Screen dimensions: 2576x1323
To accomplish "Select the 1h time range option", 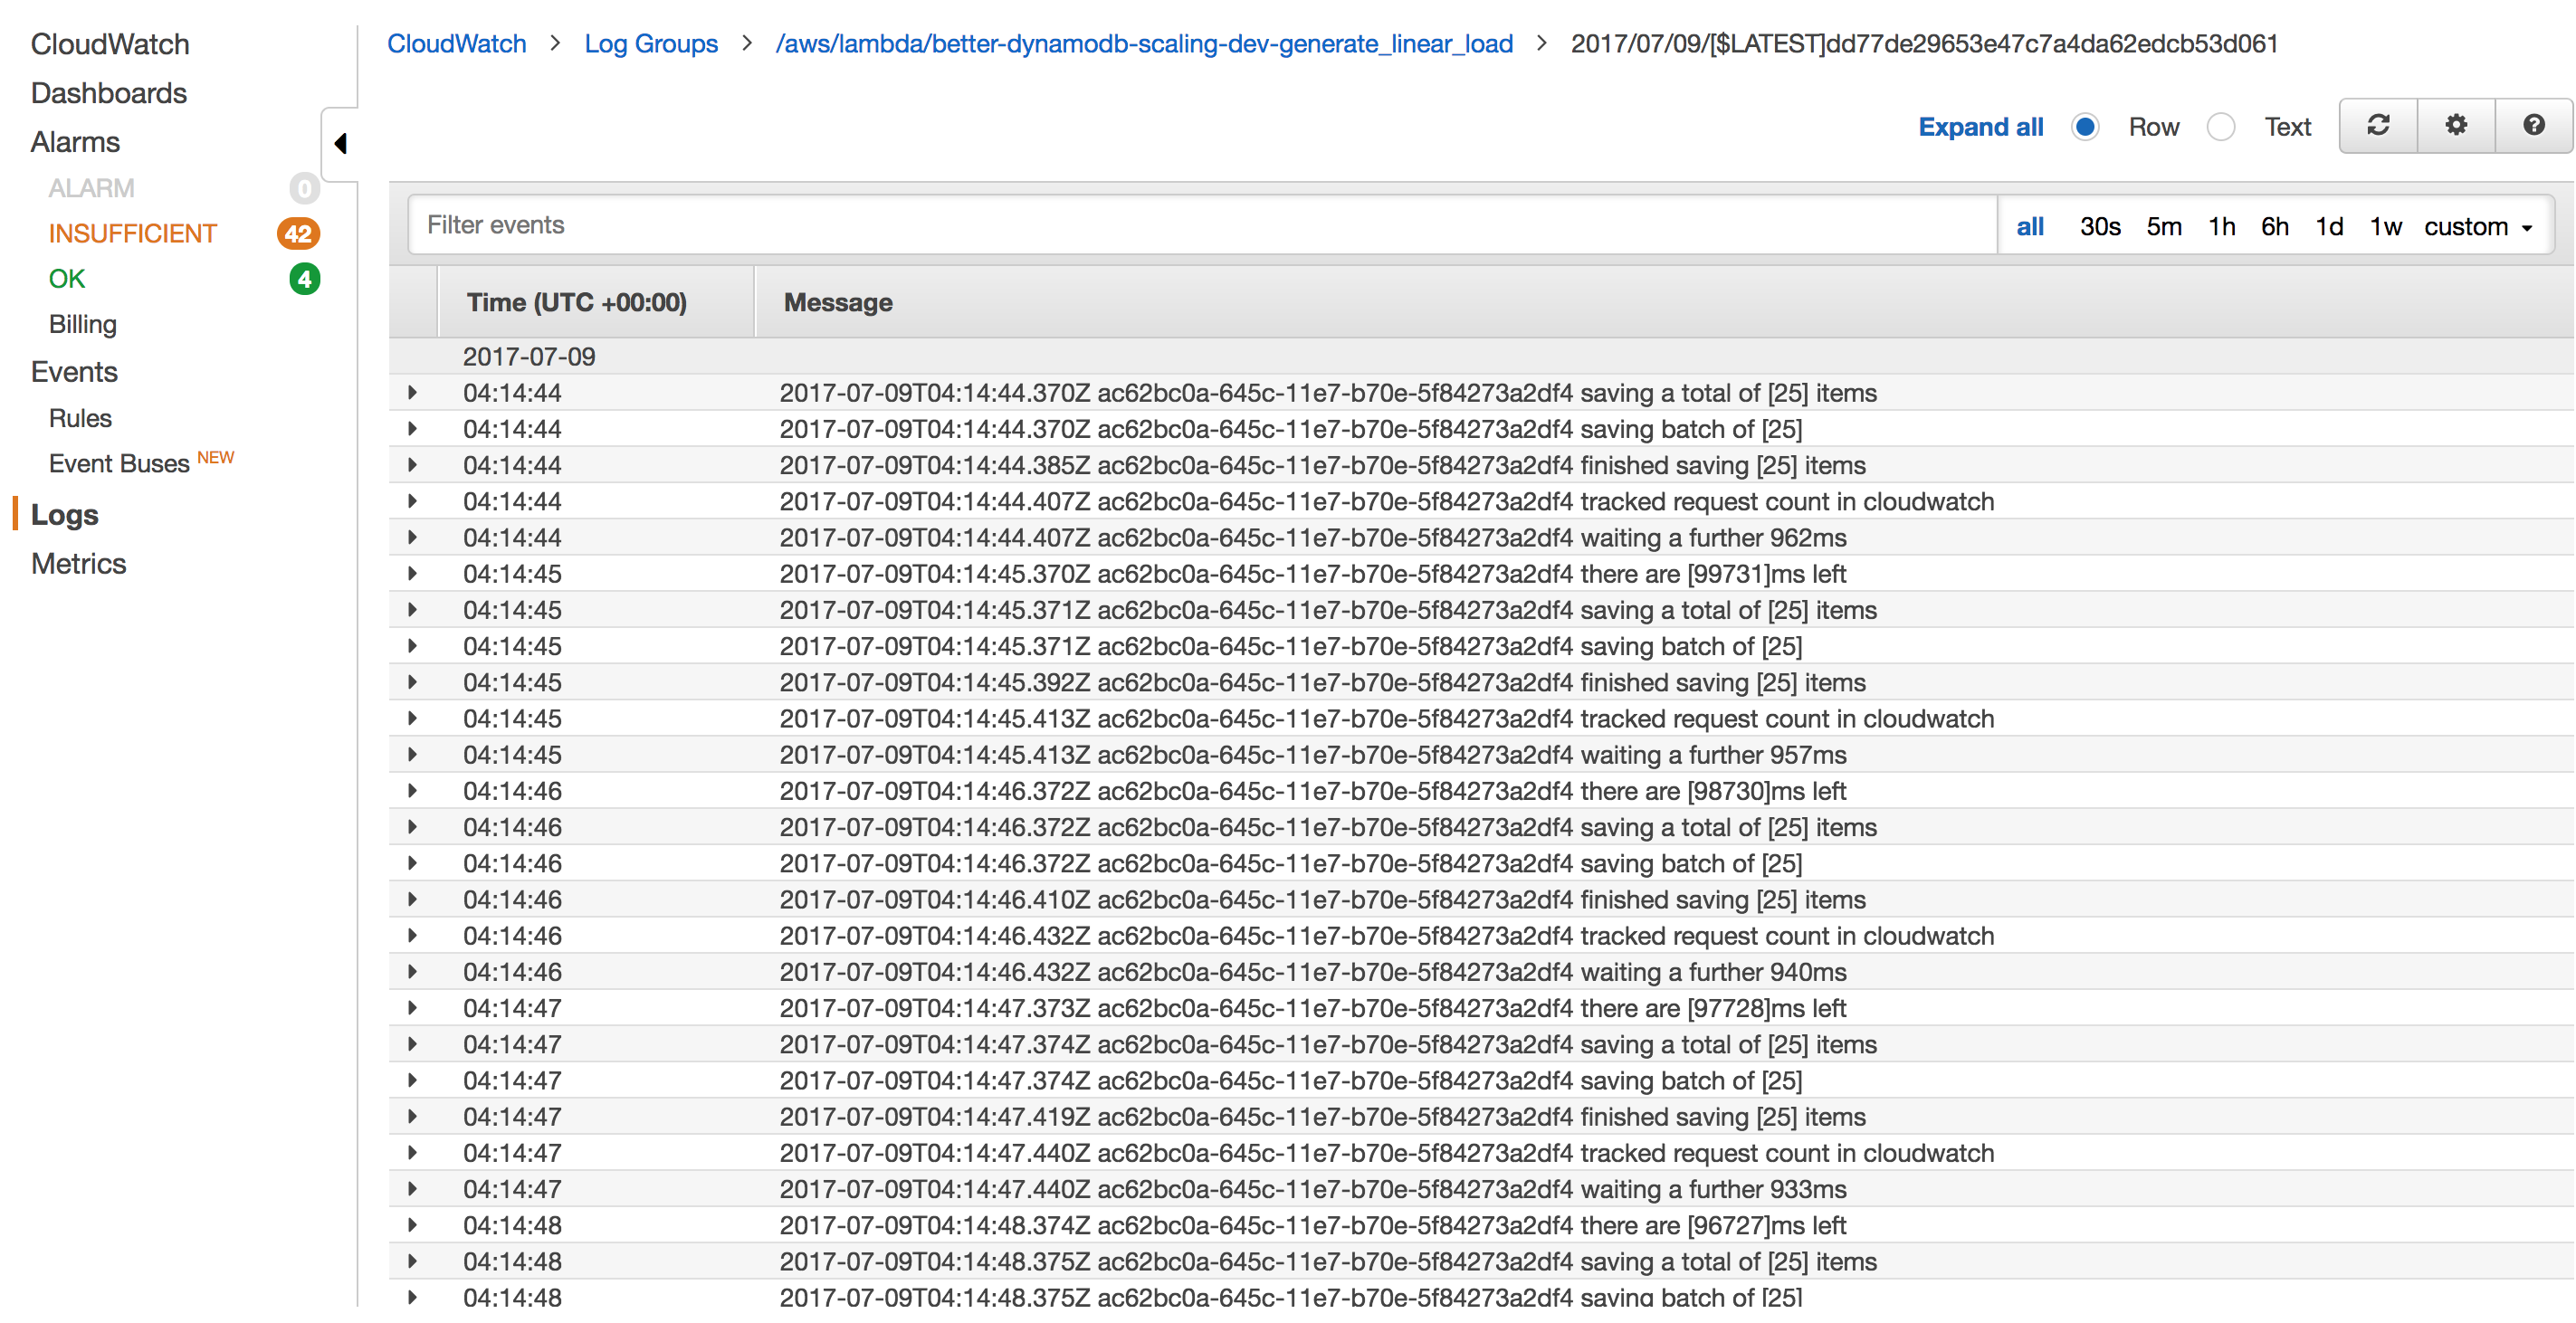I will click(x=2221, y=227).
